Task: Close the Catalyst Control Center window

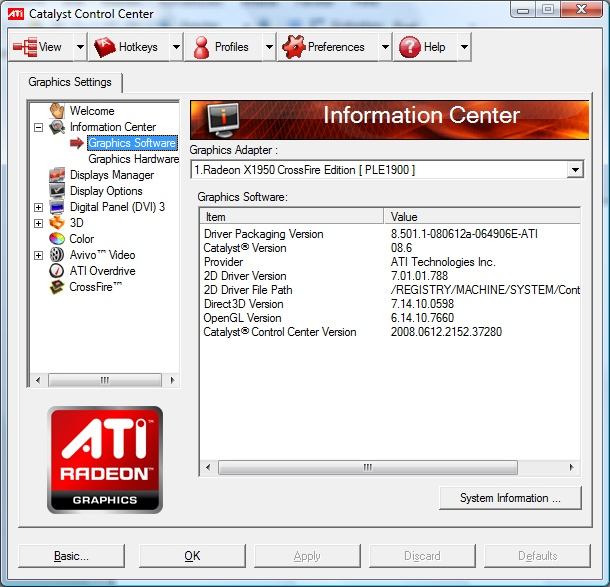Action: click(x=581, y=9)
